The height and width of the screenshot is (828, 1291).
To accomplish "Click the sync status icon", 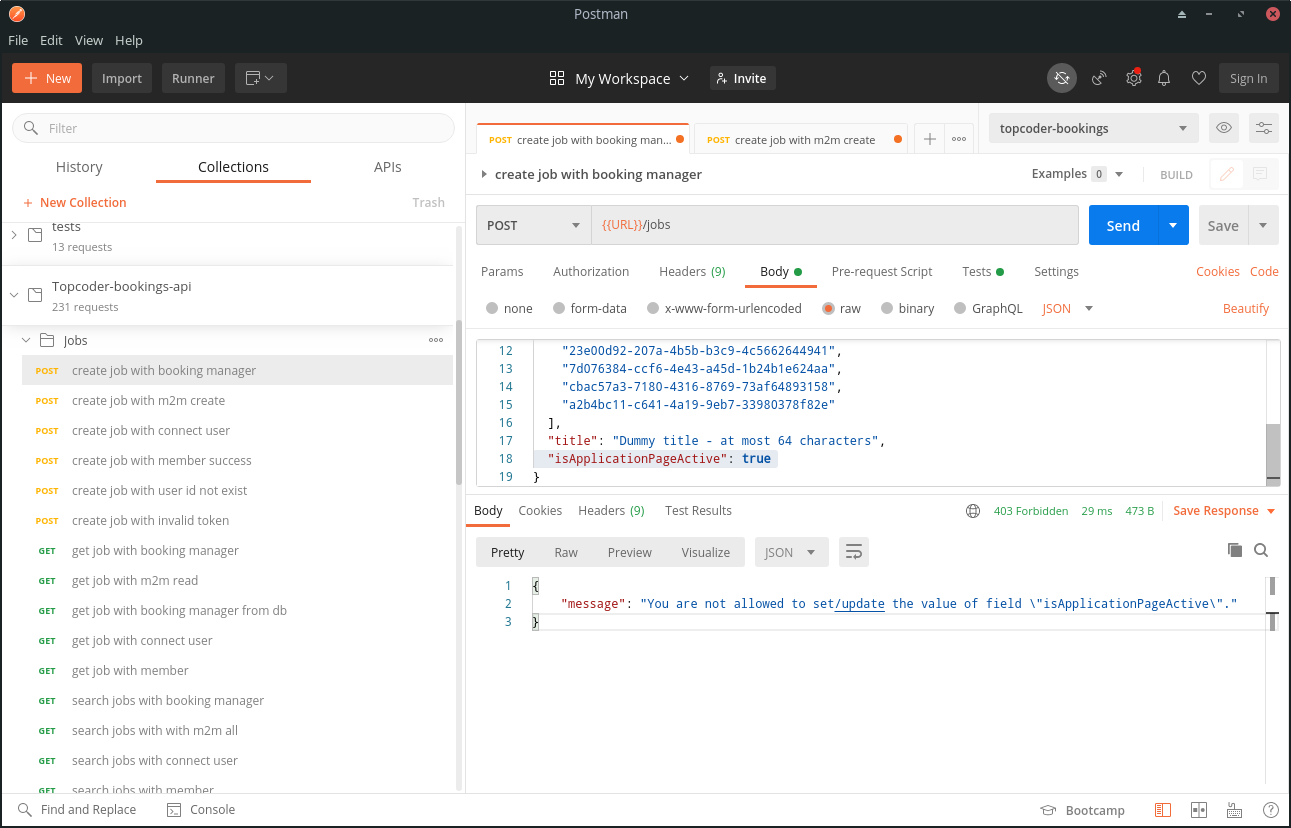I will [x=1062, y=78].
